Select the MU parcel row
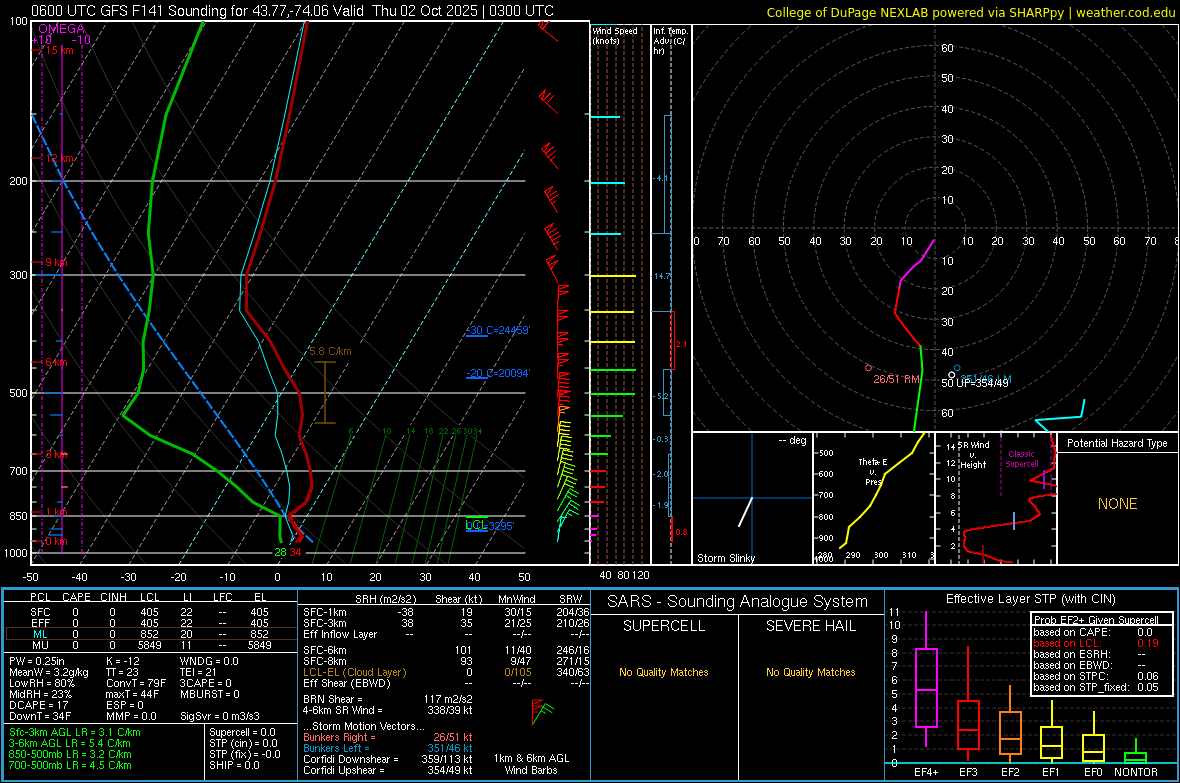The height and width of the screenshot is (783, 1180). pyautogui.click(x=150, y=644)
